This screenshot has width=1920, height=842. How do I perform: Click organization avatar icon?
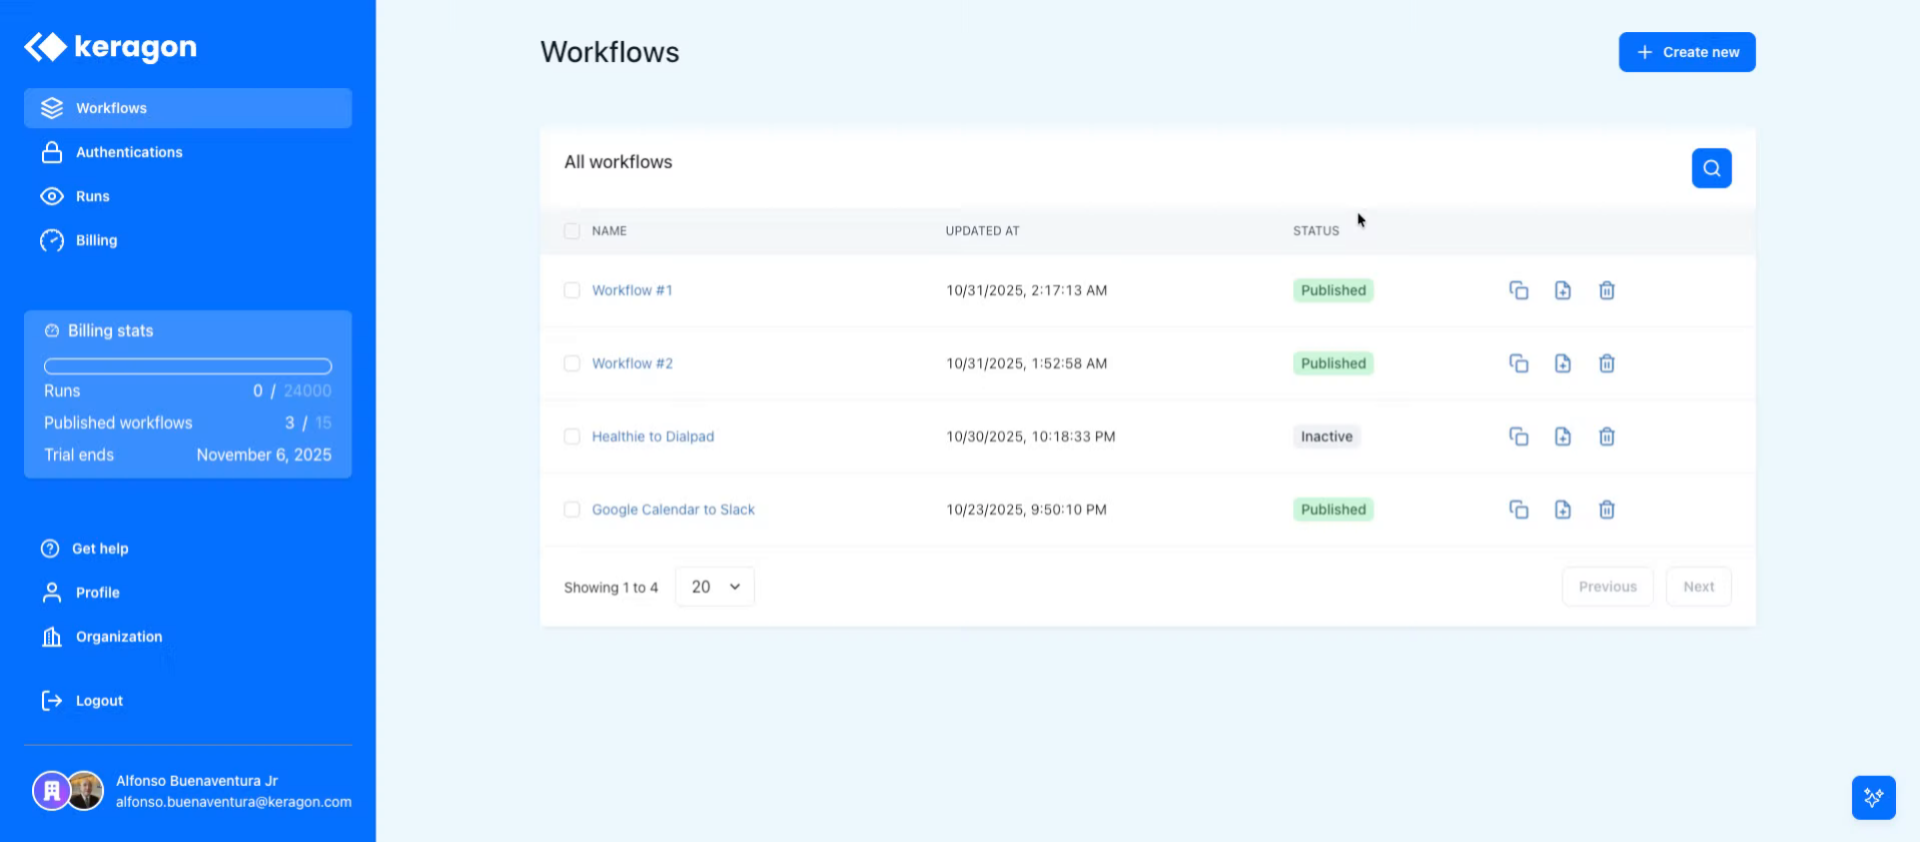click(x=51, y=791)
